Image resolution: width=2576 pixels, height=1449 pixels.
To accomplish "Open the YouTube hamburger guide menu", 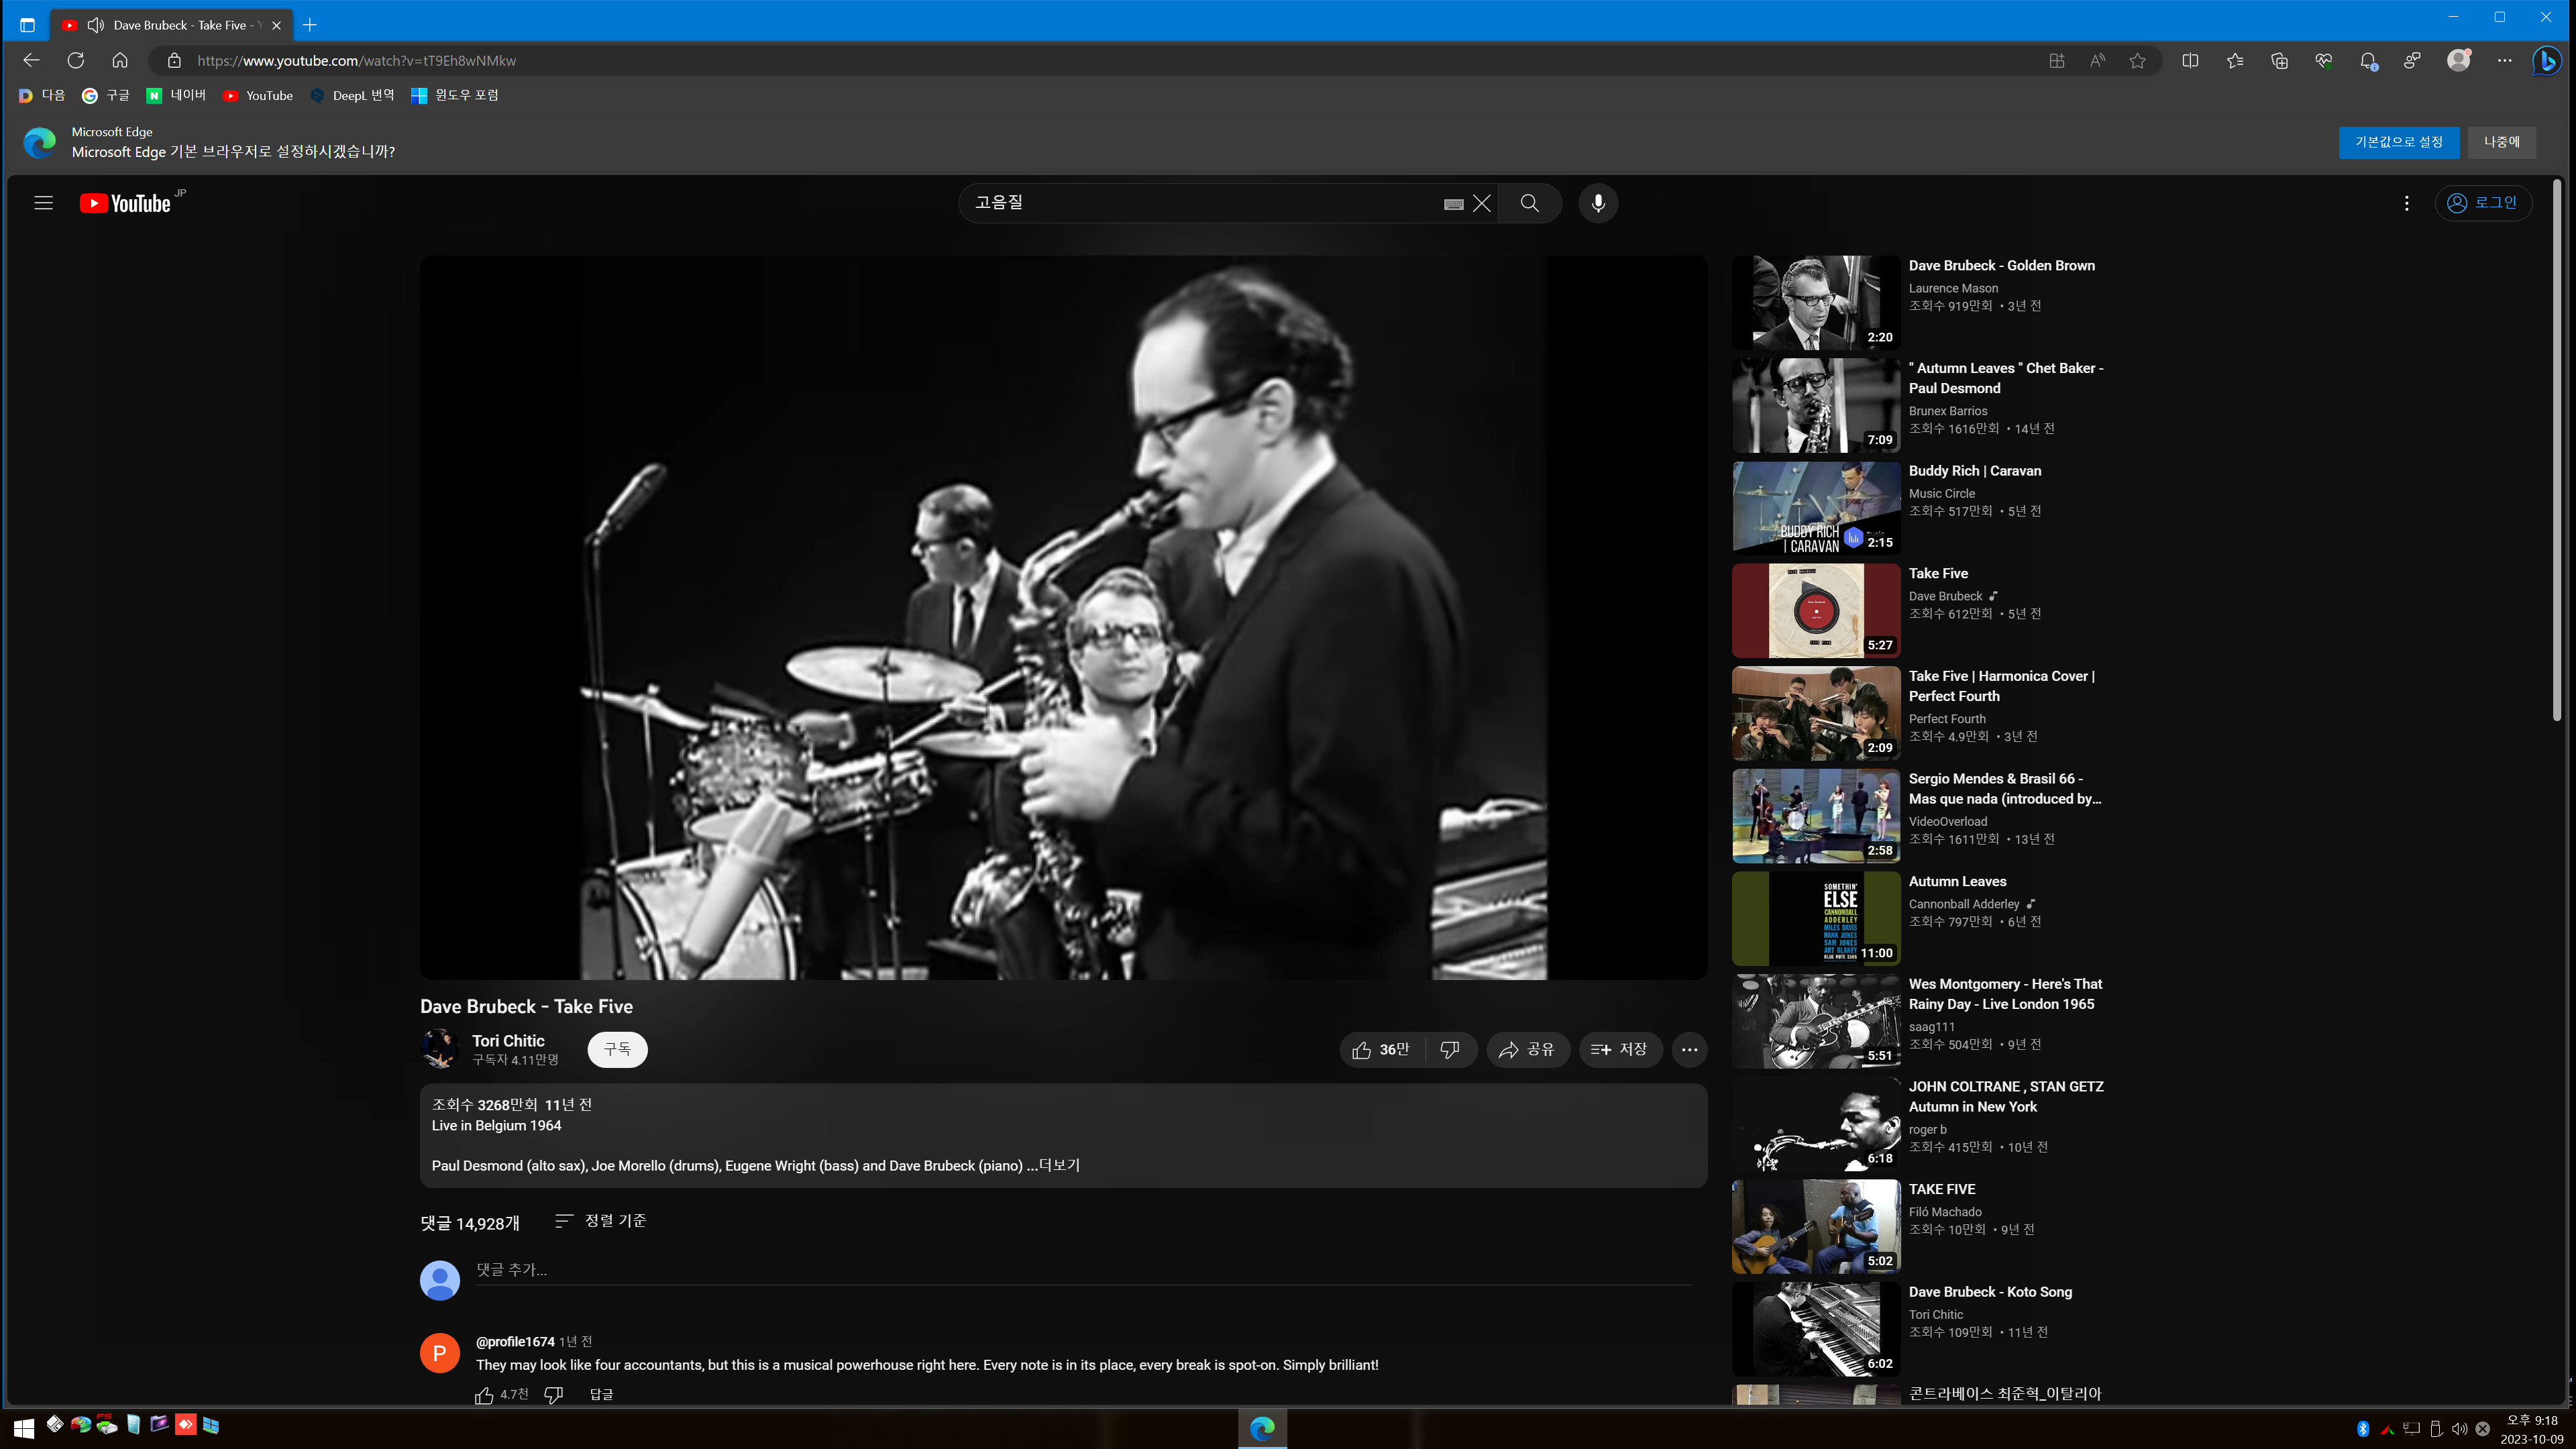I will click(x=43, y=203).
